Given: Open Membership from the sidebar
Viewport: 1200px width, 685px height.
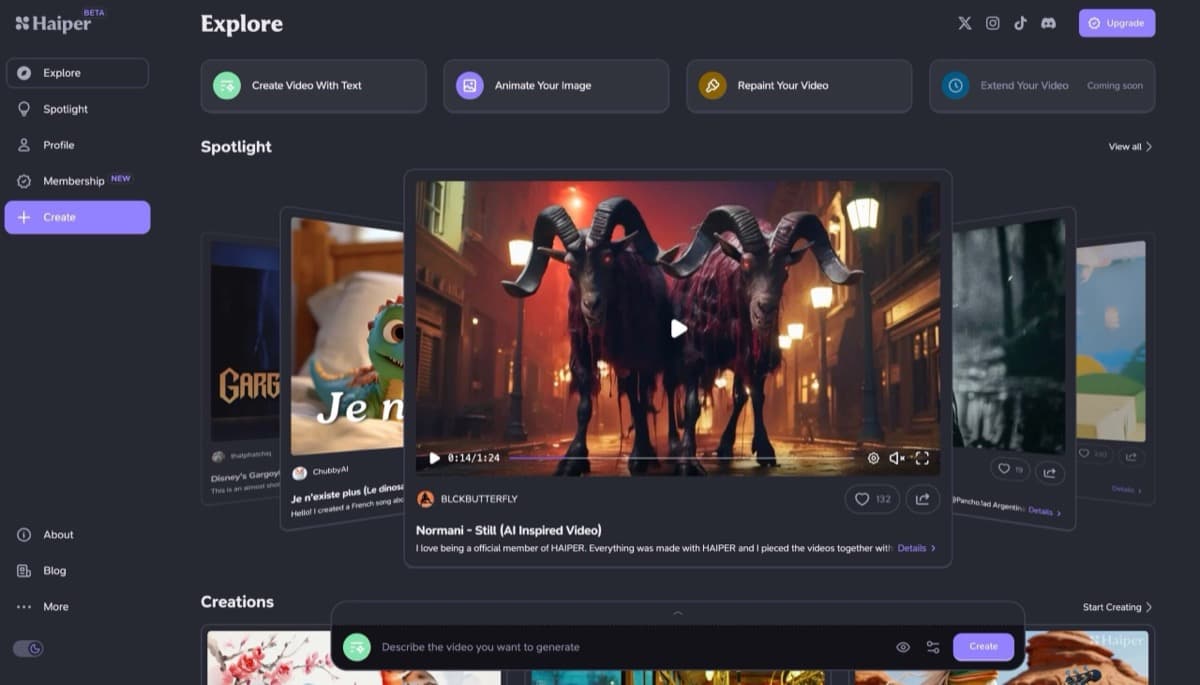Looking at the screenshot, I should [x=75, y=181].
